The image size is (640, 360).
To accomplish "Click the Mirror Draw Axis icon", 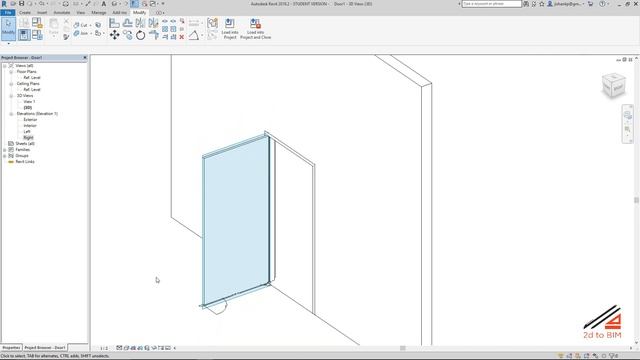I will (153, 23).
